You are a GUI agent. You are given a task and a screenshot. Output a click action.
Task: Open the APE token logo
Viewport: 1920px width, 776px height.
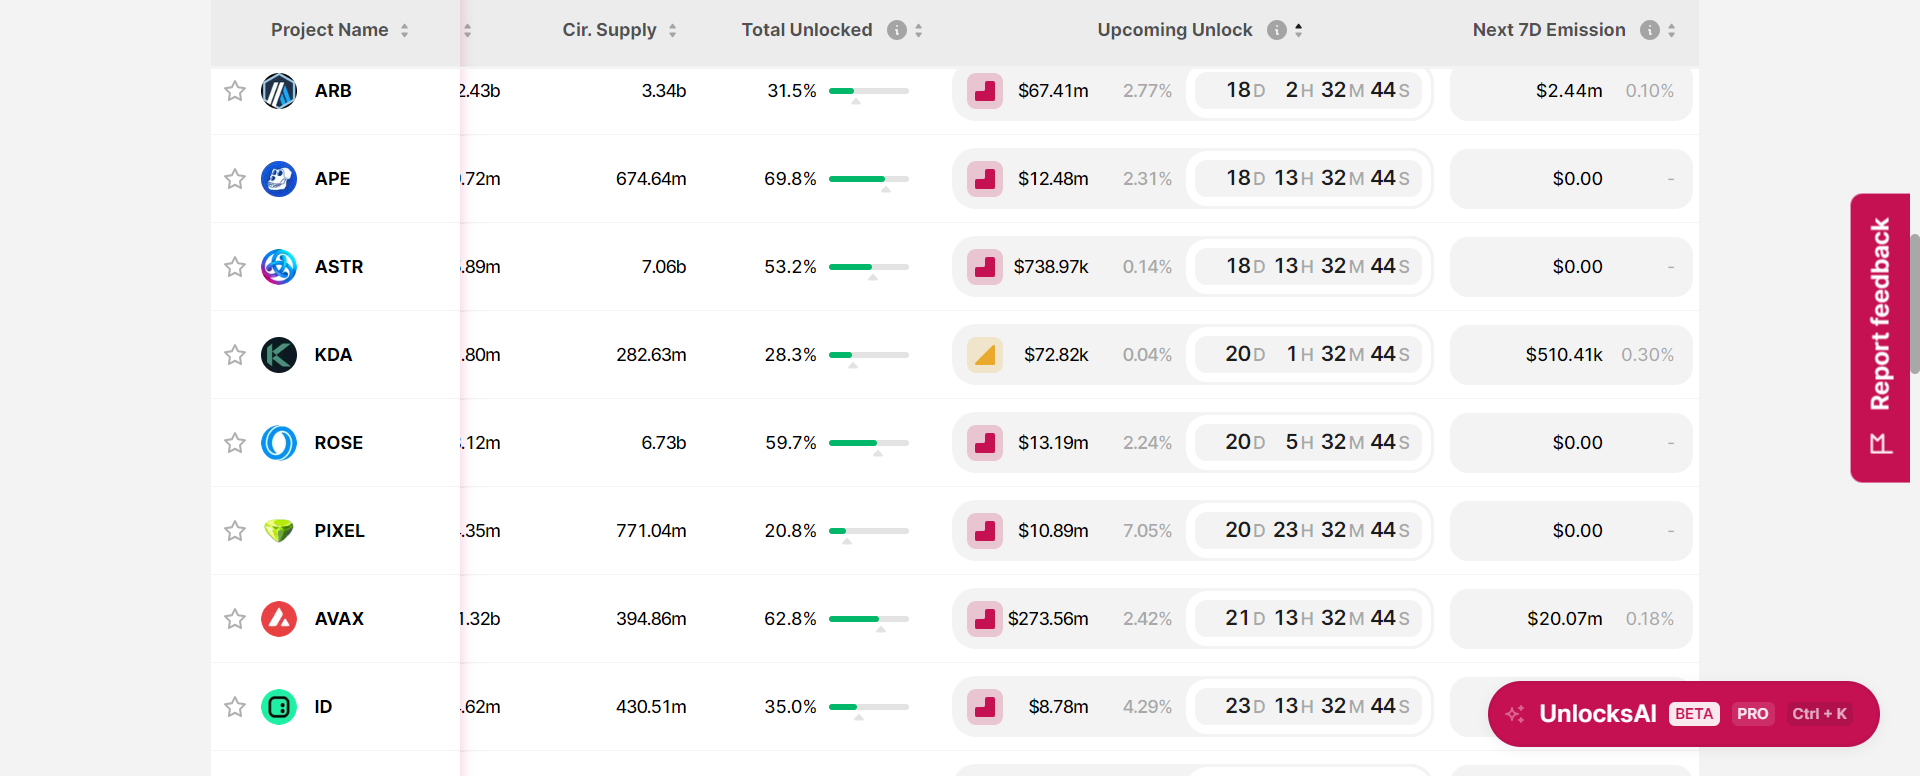click(279, 179)
